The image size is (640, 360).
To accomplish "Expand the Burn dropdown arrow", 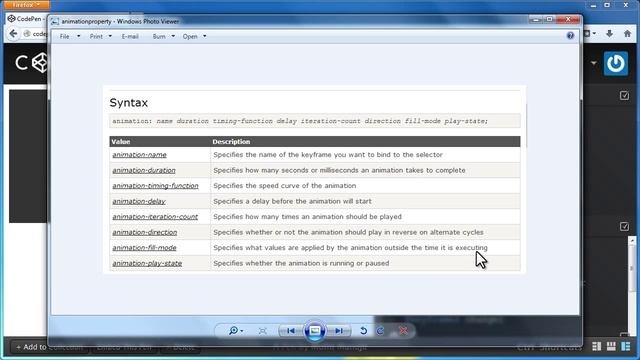I will point(173,36).
